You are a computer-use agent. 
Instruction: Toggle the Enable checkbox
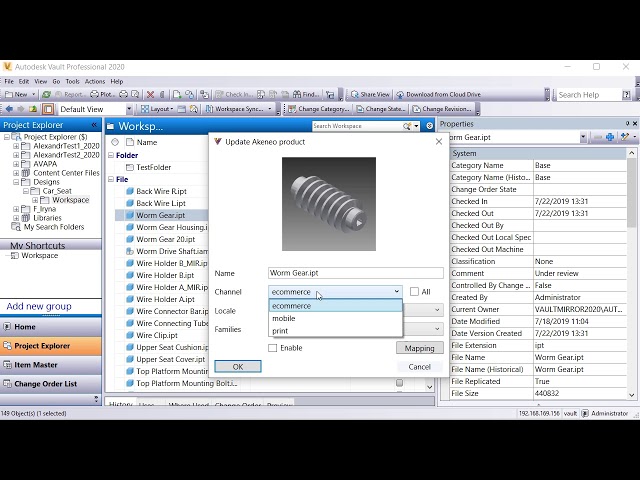(273, 348)
